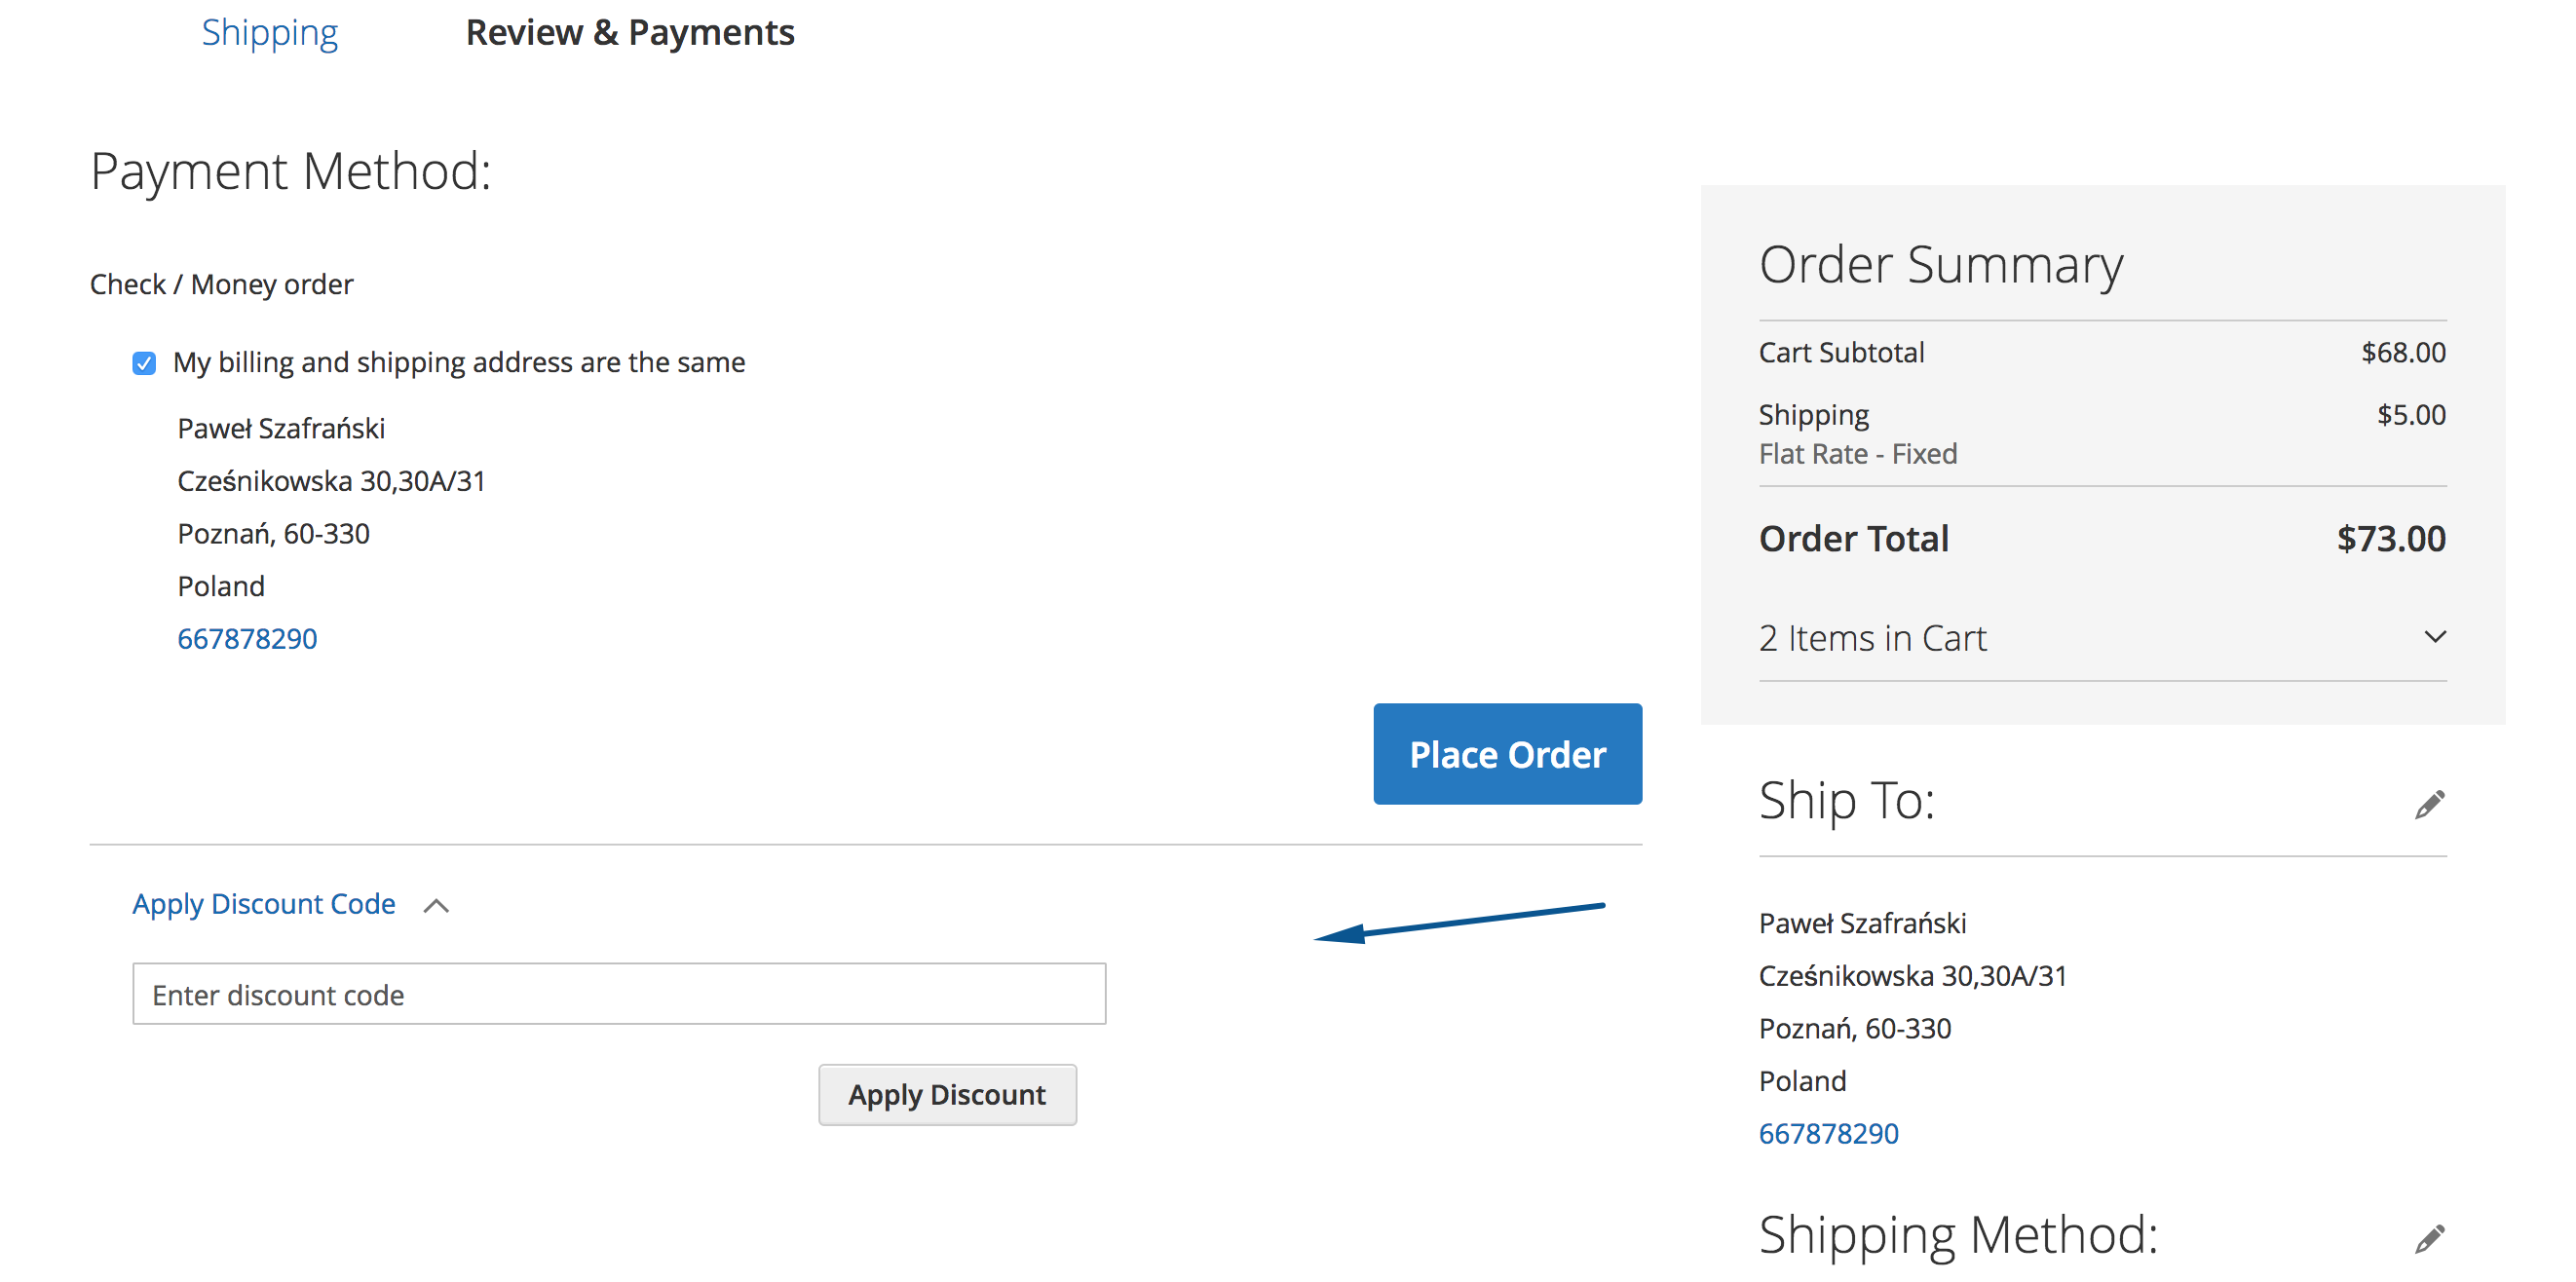Return to the Shipping checkout step
Screen dimensions: 2576x1282
[270, 32]
